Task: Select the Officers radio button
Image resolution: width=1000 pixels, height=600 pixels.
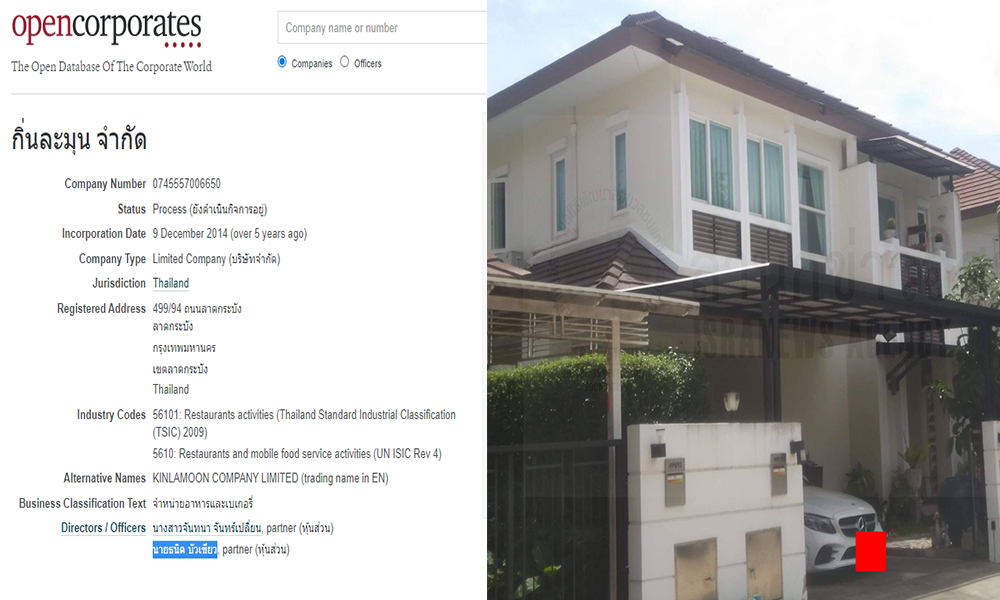Action: (344, 62)
